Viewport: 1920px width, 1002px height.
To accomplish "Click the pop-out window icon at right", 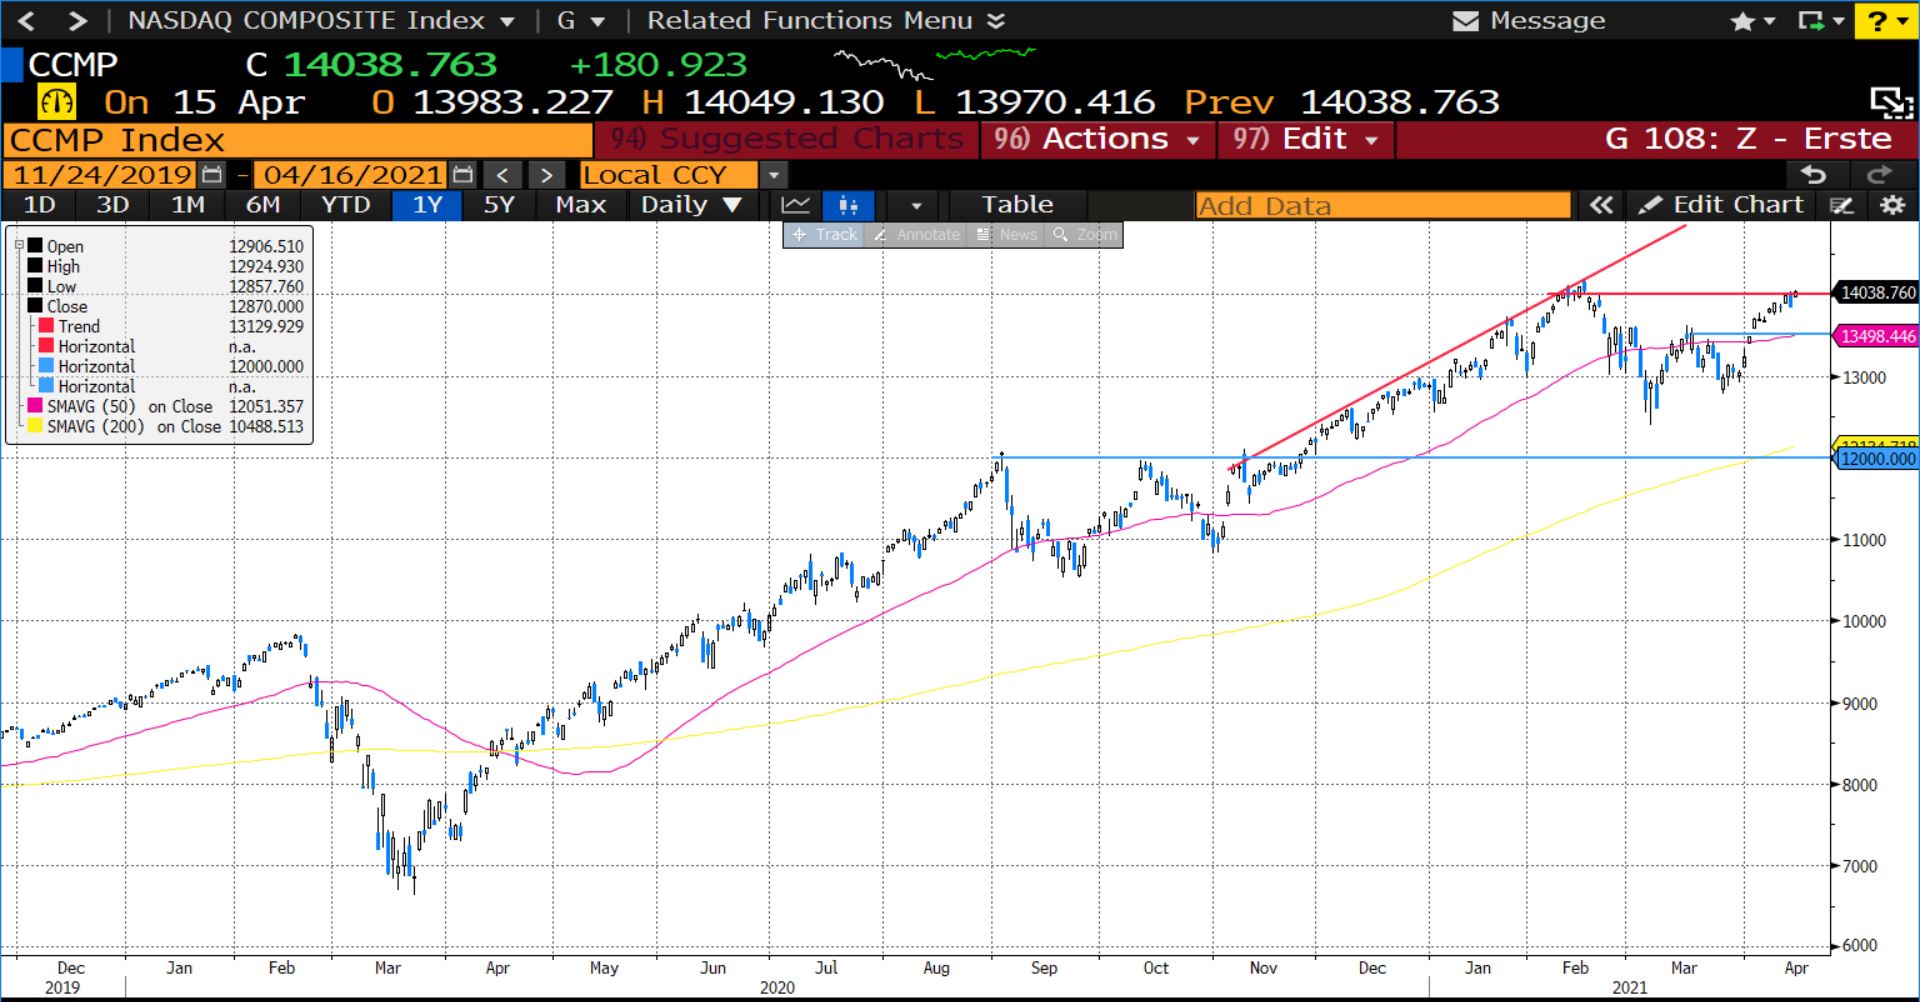I will [x=1891, y=103].
